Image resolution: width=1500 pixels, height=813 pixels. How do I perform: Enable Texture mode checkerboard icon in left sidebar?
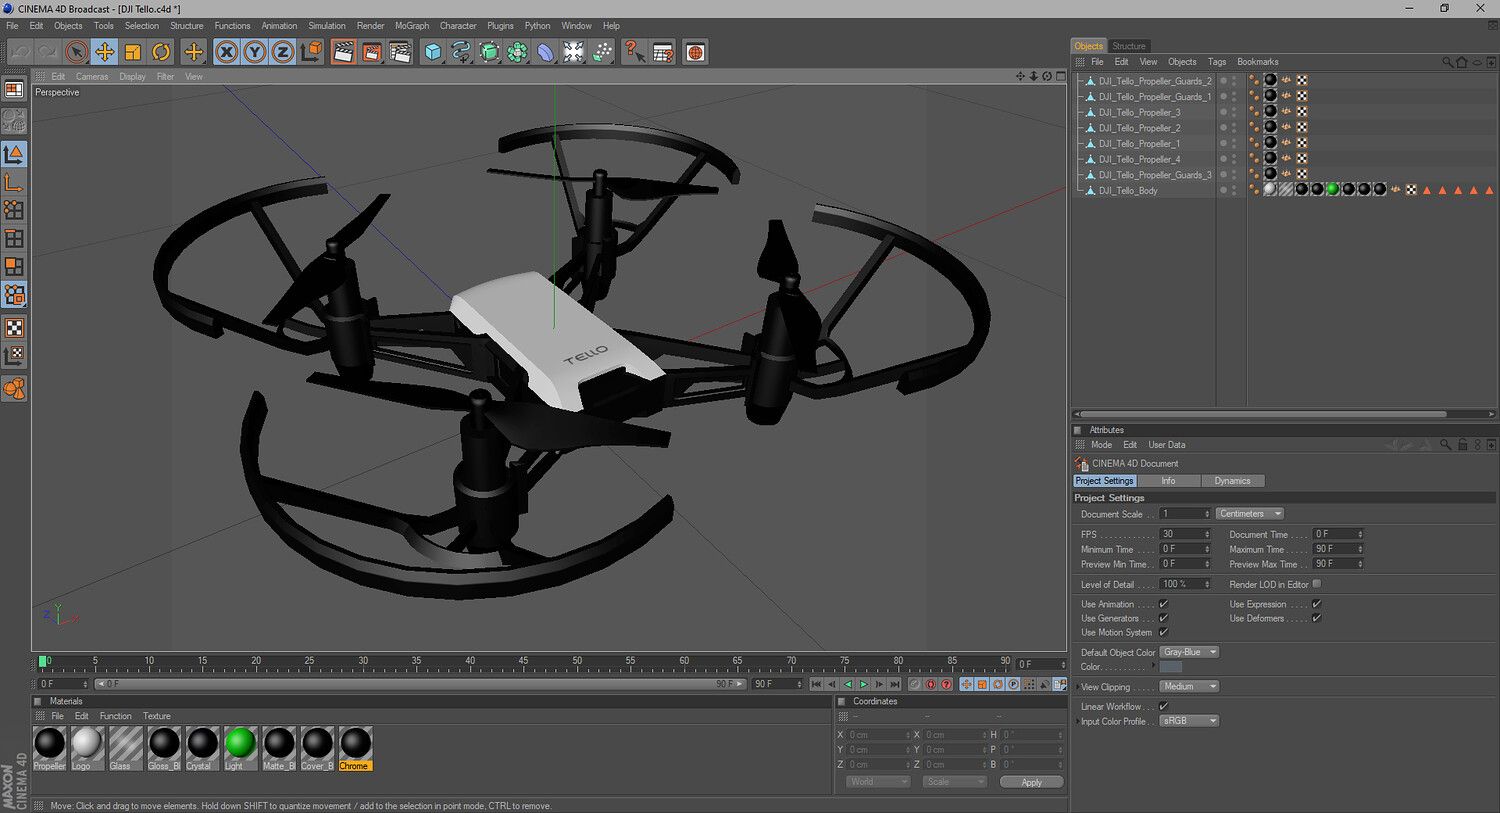tap(14, 328)
